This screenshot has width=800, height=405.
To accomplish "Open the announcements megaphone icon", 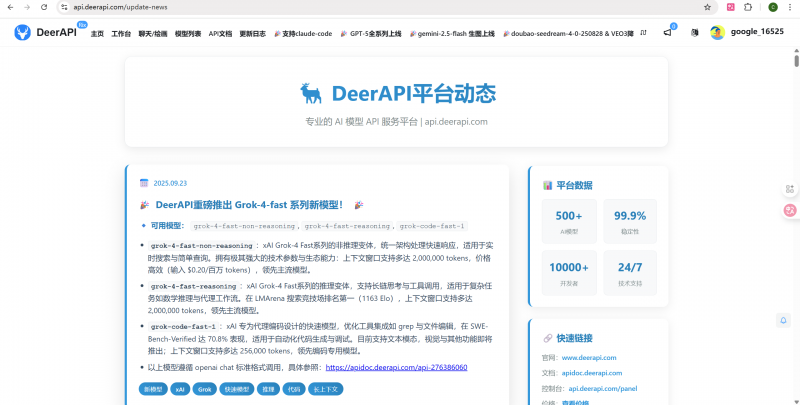I will point(667,33).
